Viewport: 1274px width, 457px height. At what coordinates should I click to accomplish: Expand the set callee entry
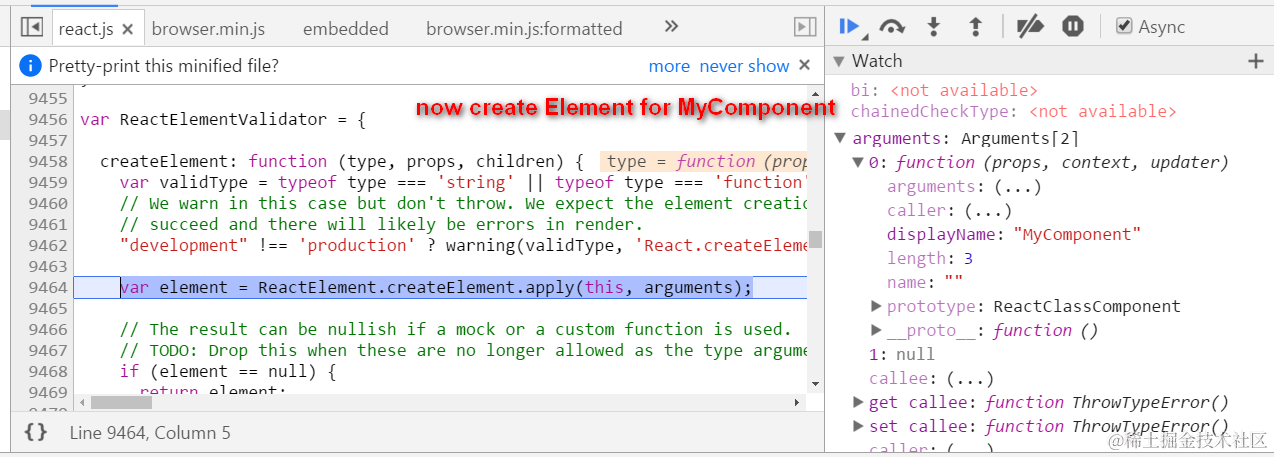click(x=858, y=426)
